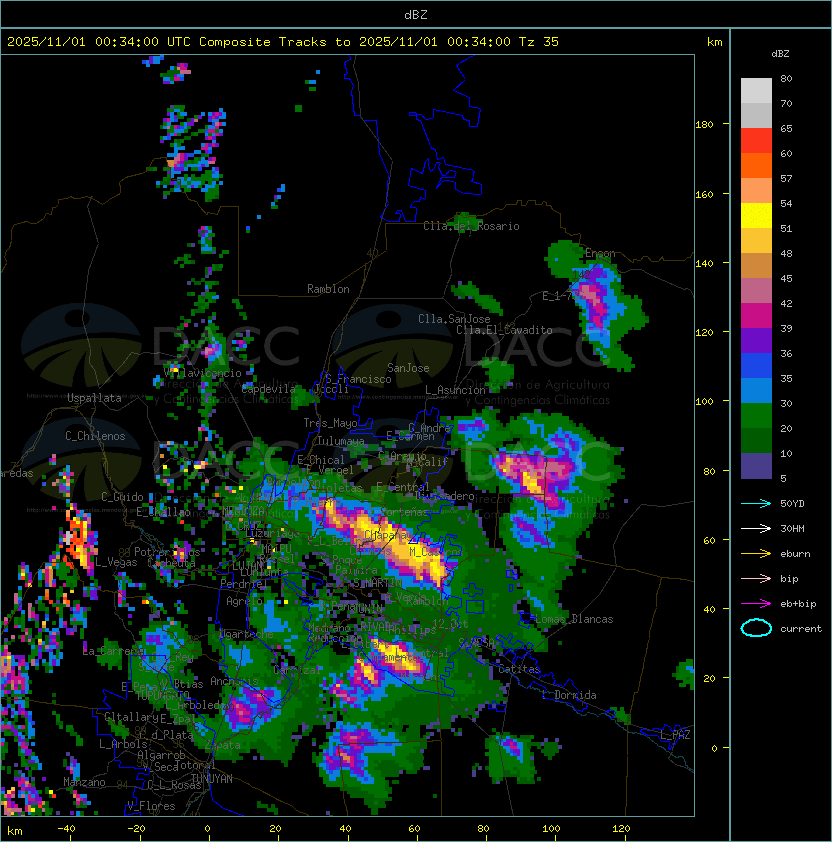Click the yellow eburn arrow in the legend
832x842 pixels.
[x=756, y=554]
